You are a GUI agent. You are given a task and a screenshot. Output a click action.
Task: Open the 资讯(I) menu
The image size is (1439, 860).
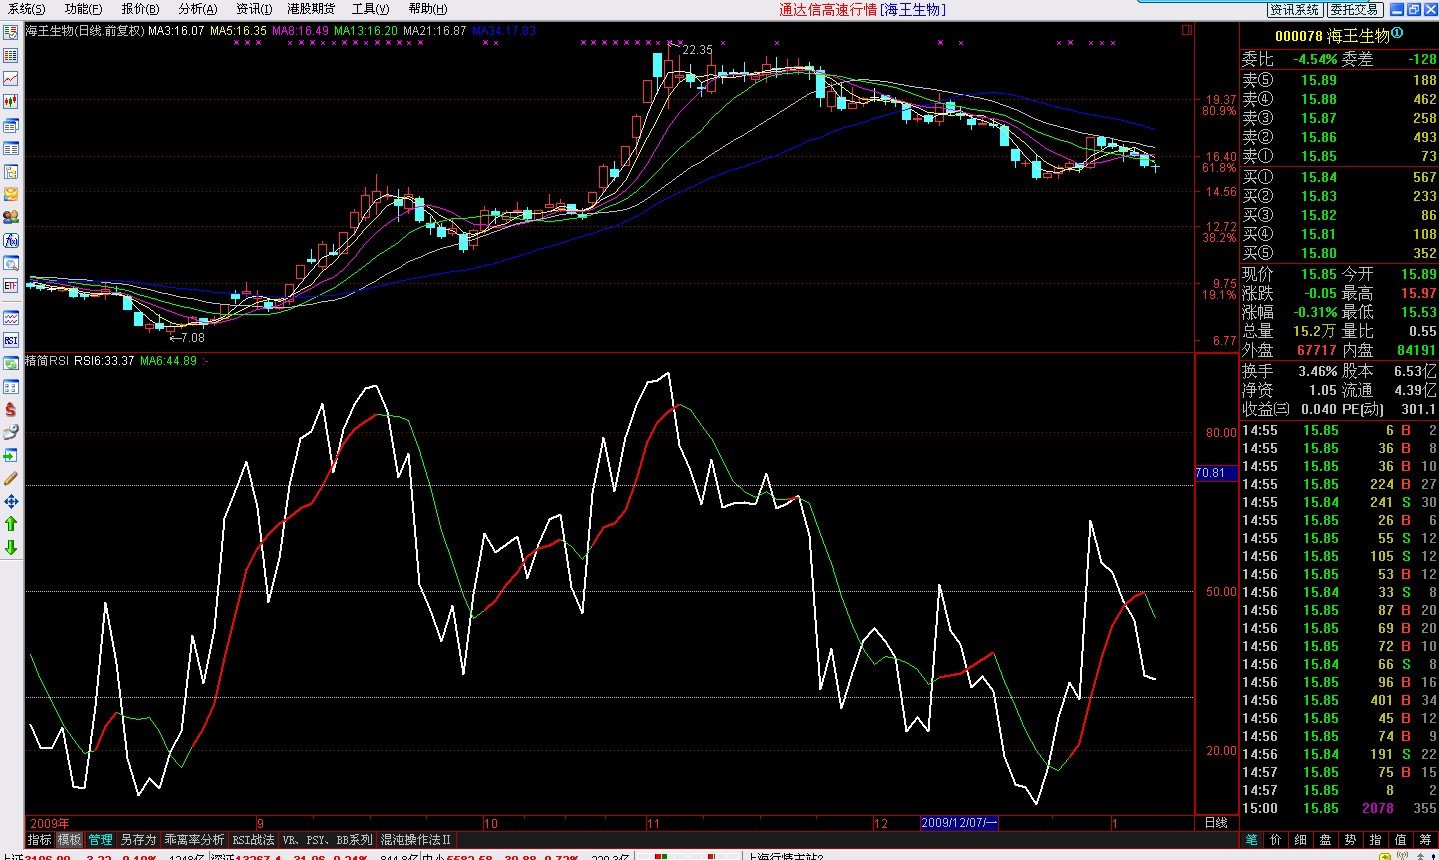(x=254, y=9)
